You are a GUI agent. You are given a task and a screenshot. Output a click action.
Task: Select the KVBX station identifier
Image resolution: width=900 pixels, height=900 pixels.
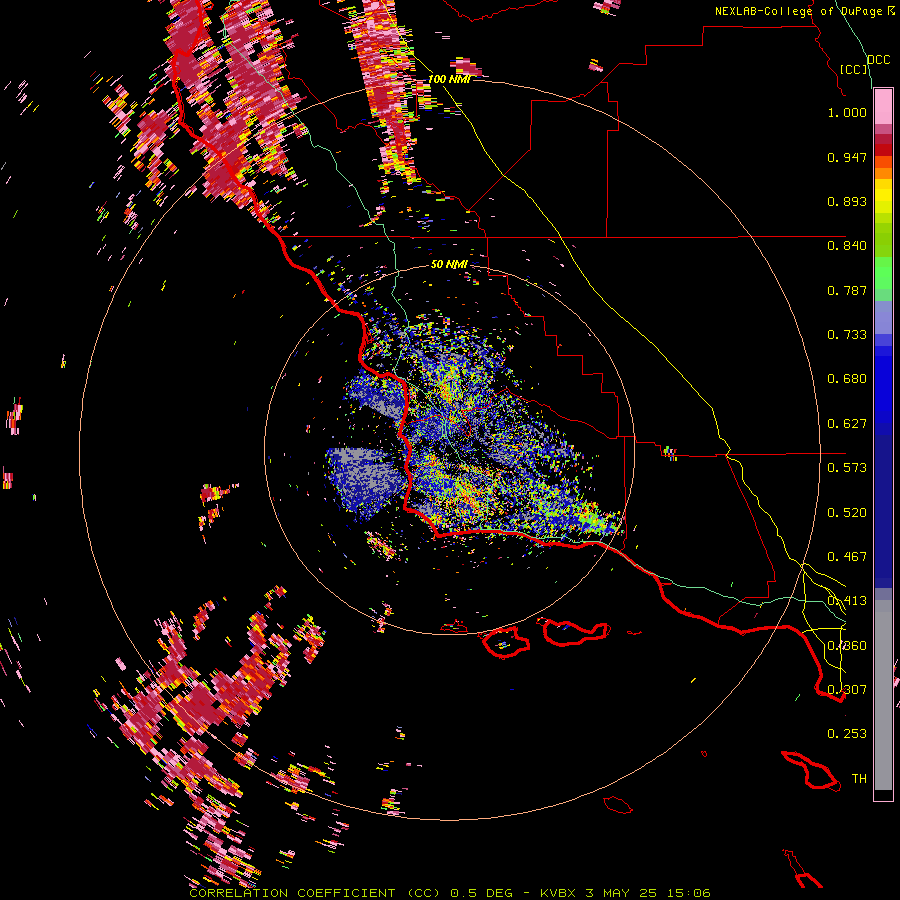tap(558, 893)
